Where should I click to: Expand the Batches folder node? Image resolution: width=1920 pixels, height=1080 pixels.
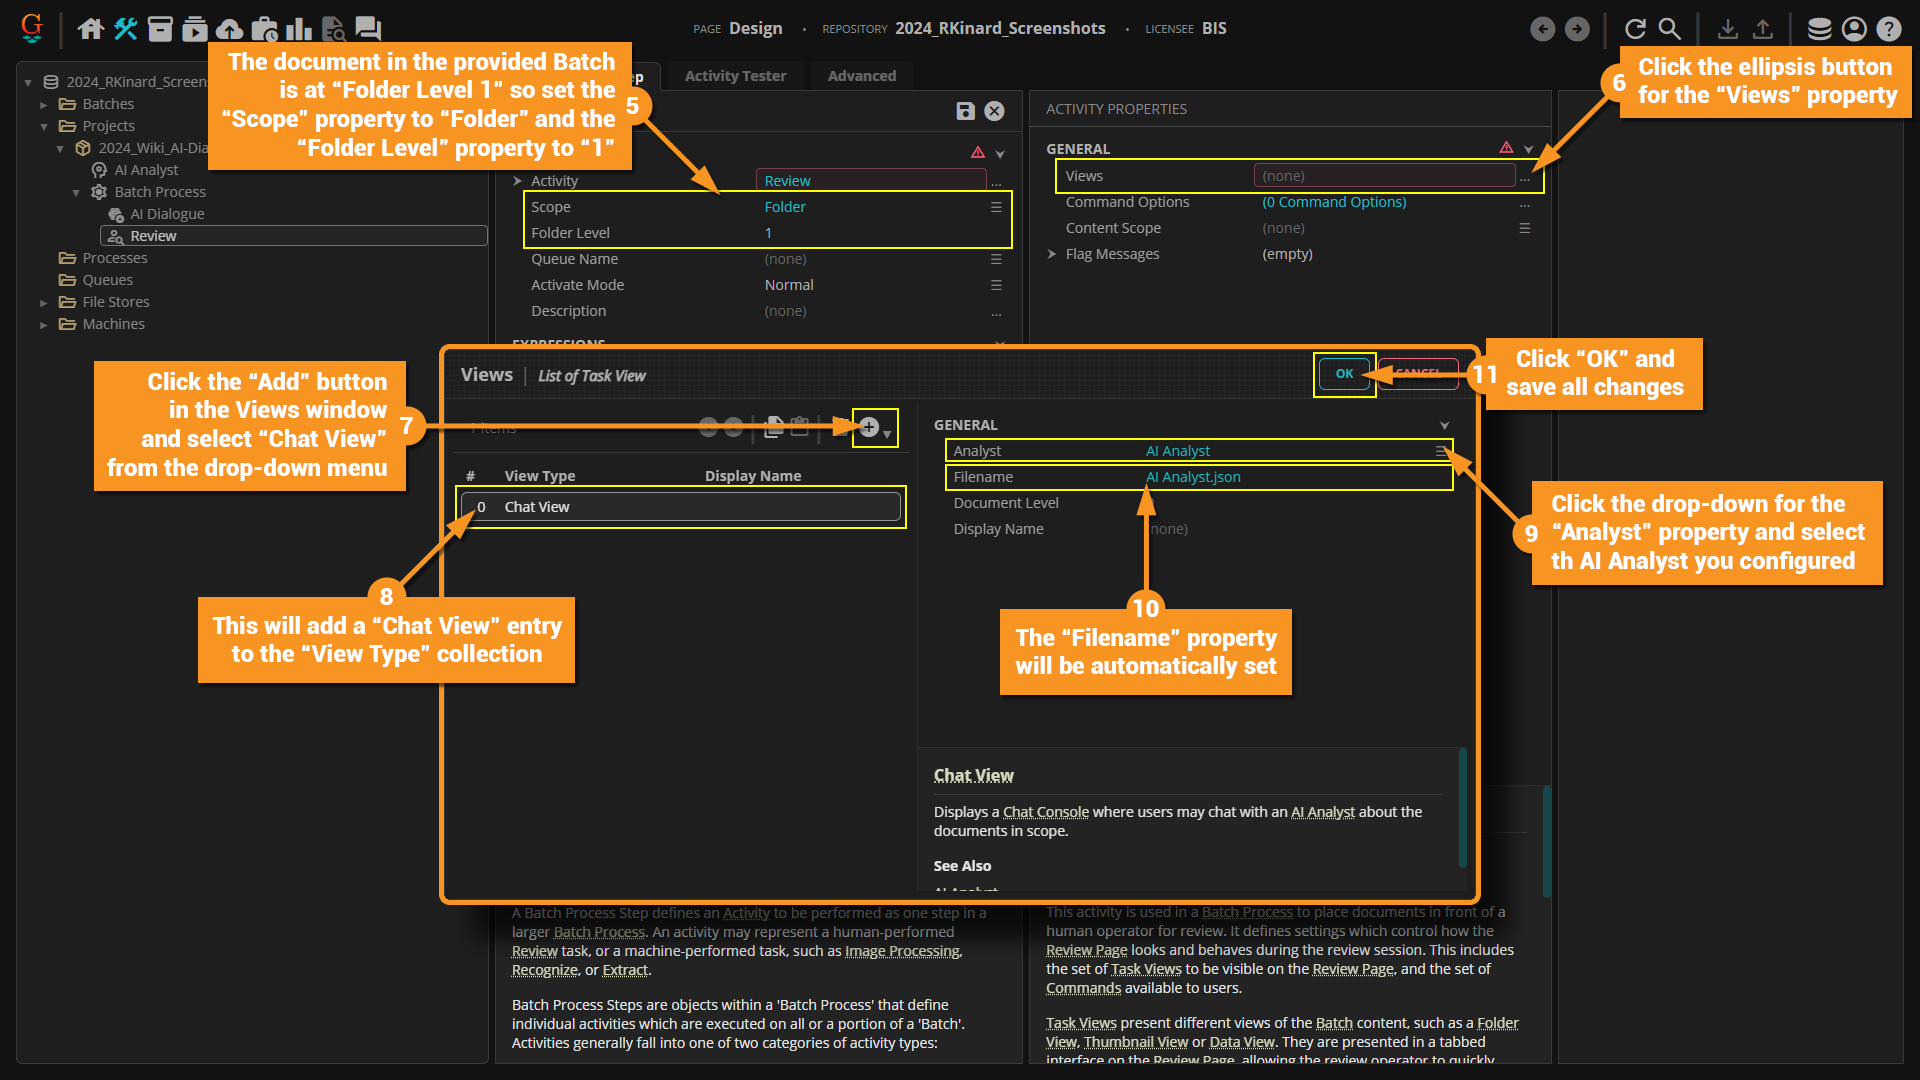click(44, 104)
